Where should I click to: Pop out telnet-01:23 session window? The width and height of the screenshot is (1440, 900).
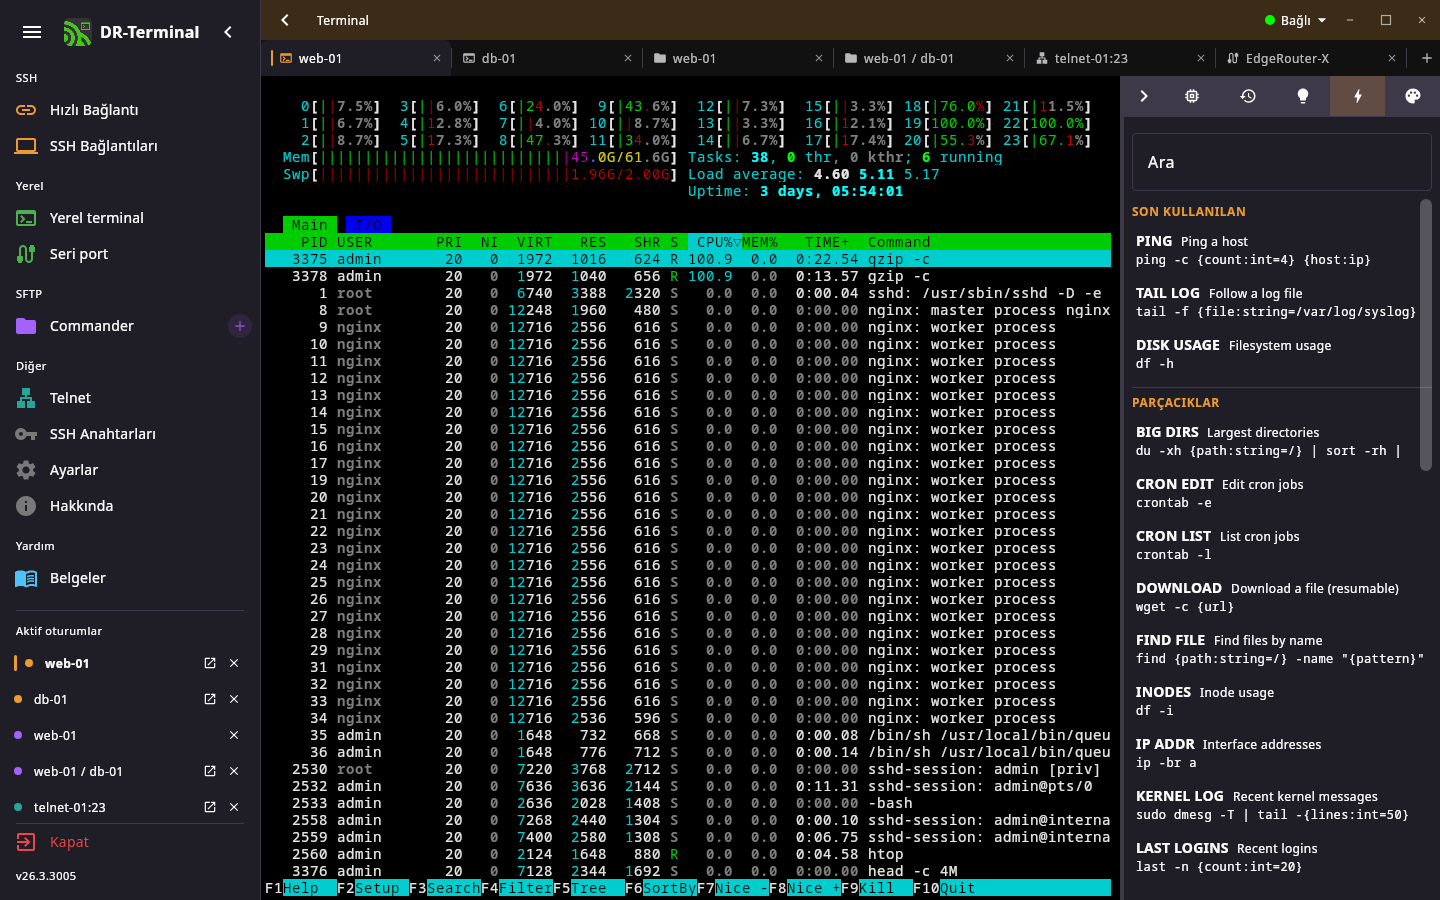(210, 807)
